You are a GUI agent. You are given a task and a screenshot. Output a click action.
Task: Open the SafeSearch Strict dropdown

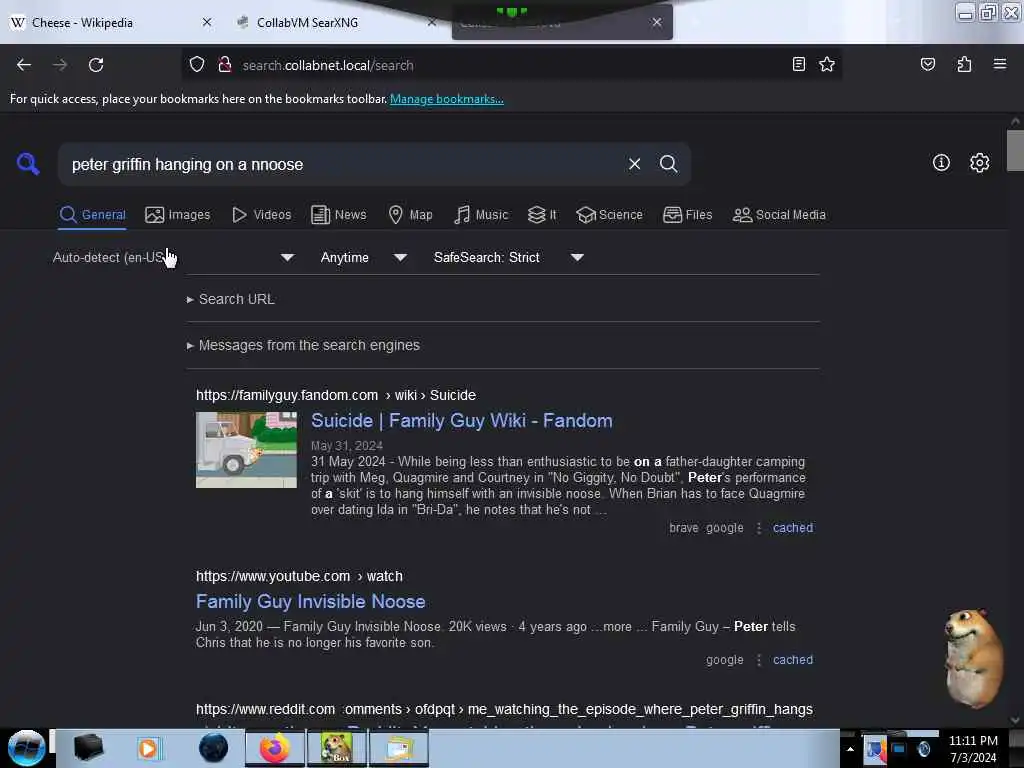tap(509, 257)
